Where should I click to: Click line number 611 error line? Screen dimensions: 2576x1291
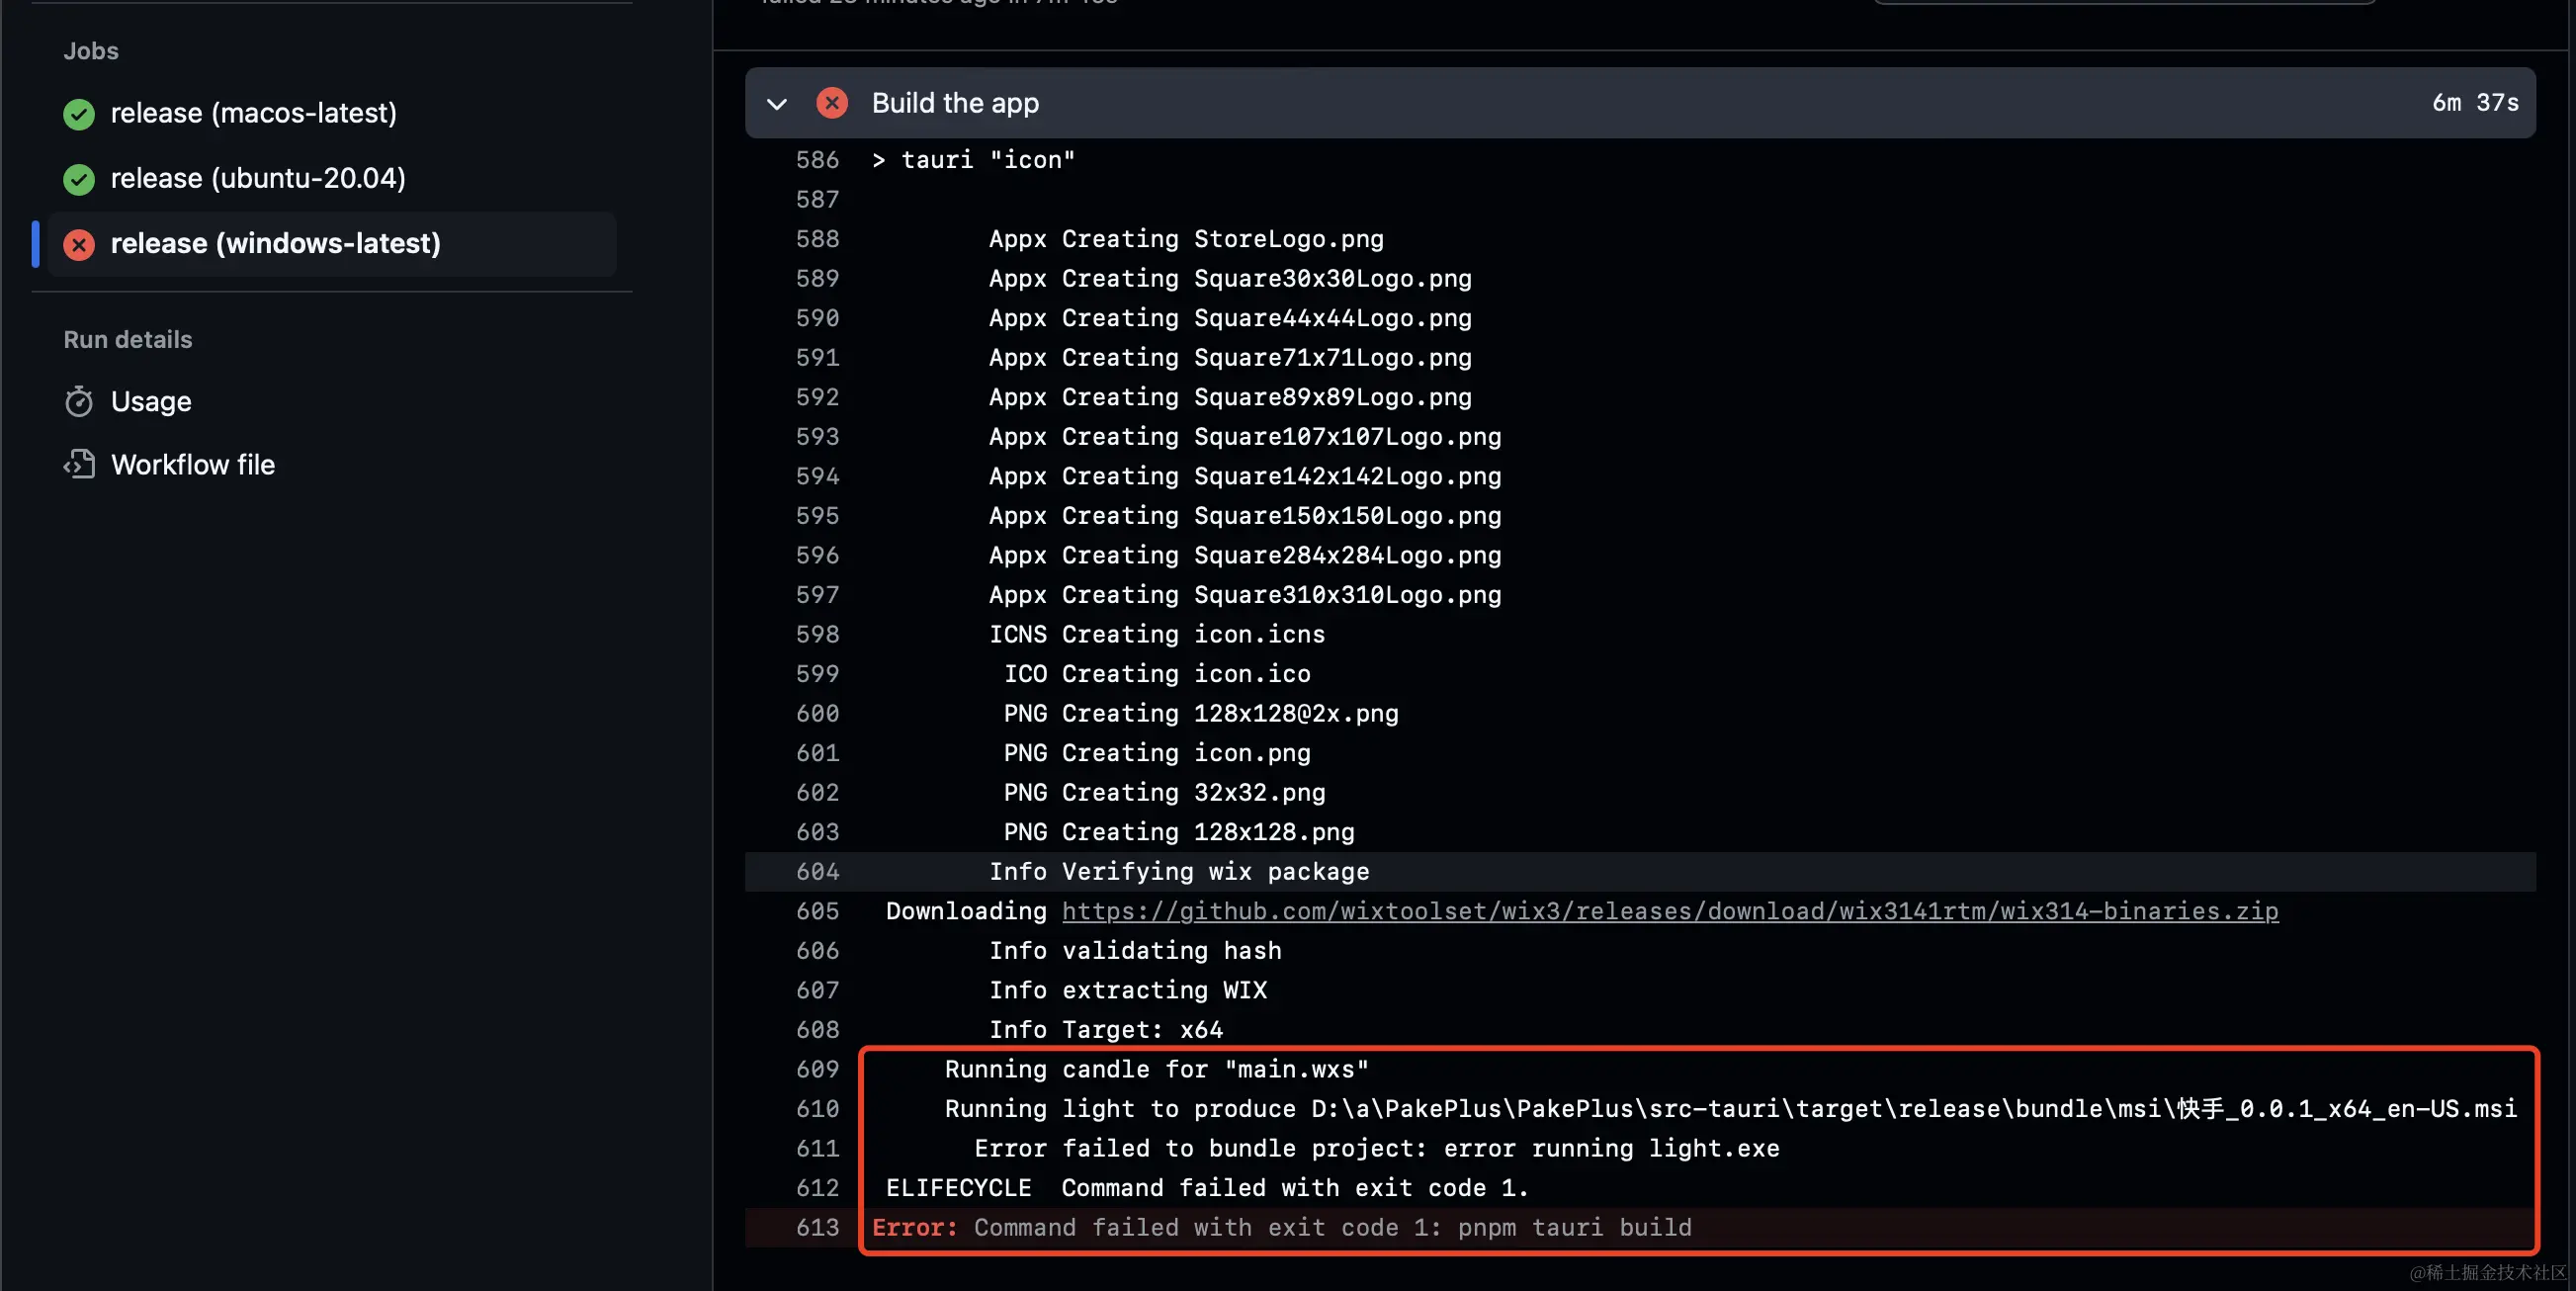pyautogui.click(x=817, y=1149)
